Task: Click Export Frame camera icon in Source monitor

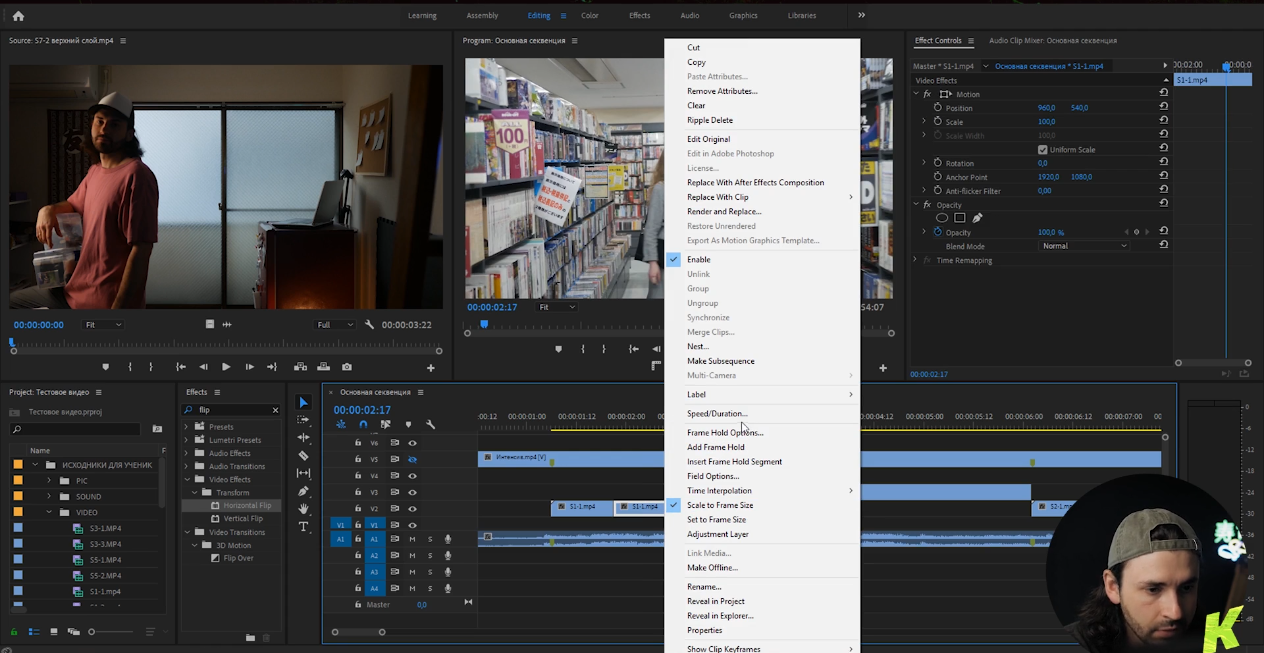Action: [x=346, y=367]
